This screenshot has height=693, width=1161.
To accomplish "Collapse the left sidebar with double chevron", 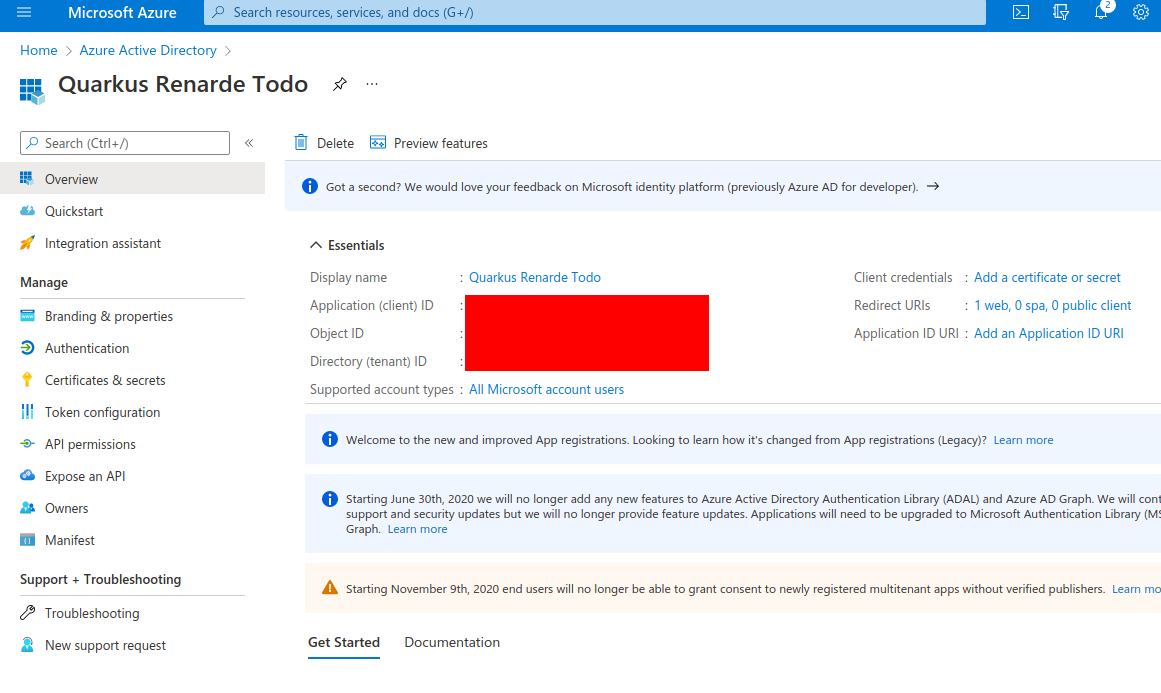I will pos(249,143).
